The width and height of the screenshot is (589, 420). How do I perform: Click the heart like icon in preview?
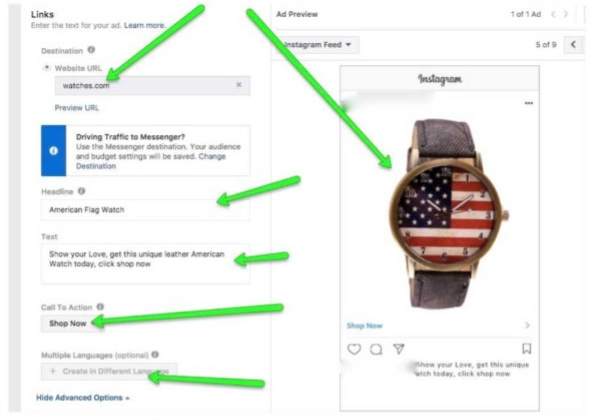[x=354, y=349]
